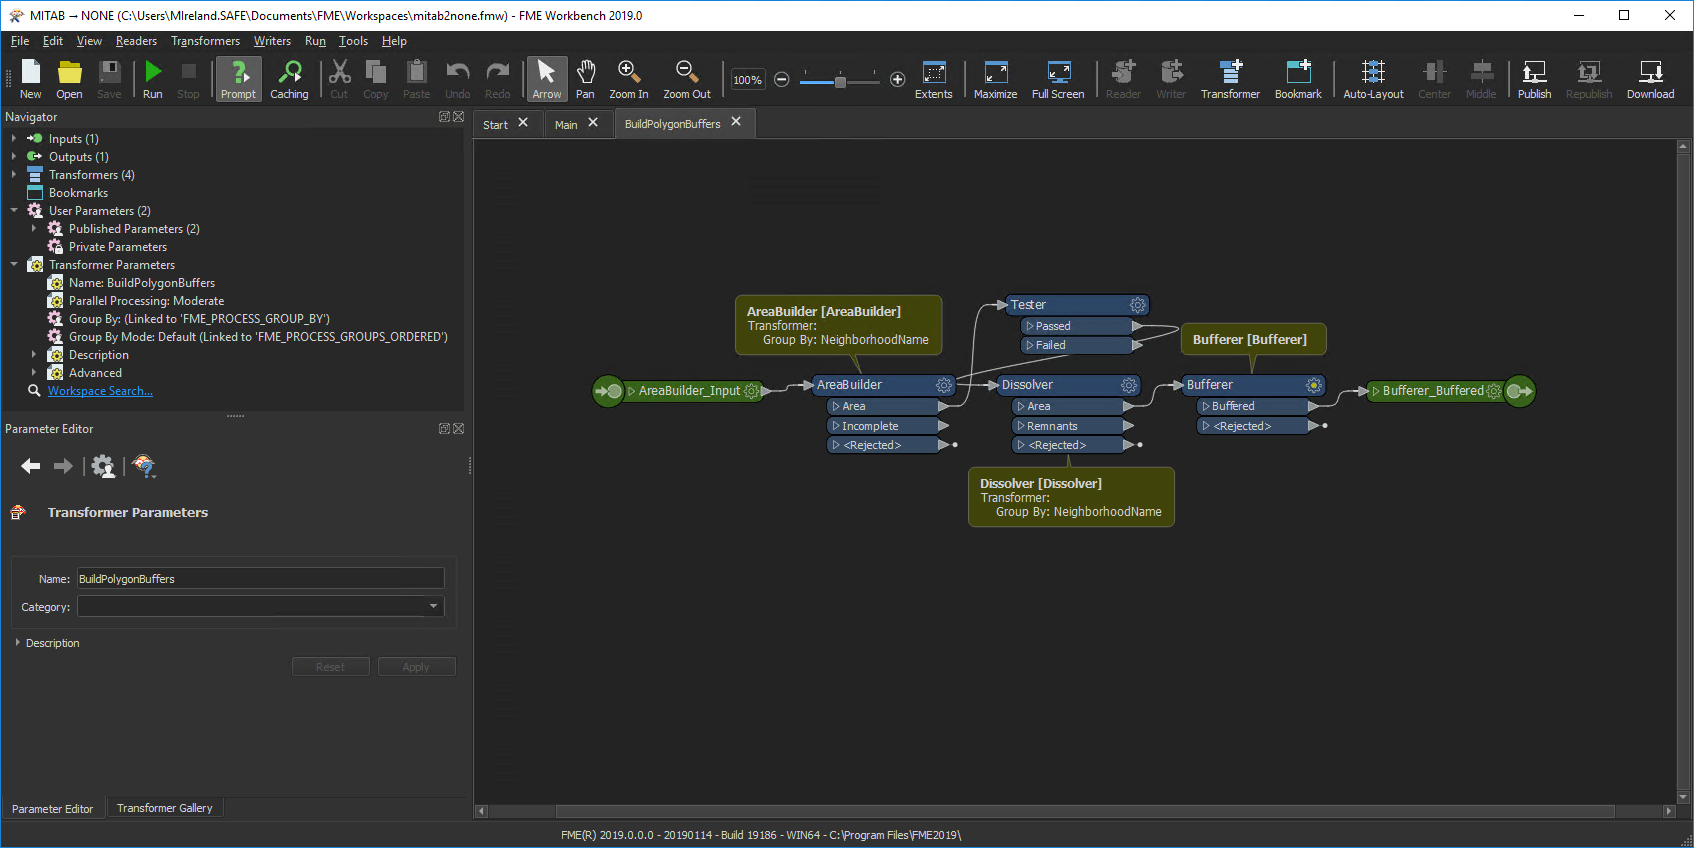
Task: Select Bookmarks in Navigator tree
Action: (x=78, y=193)
